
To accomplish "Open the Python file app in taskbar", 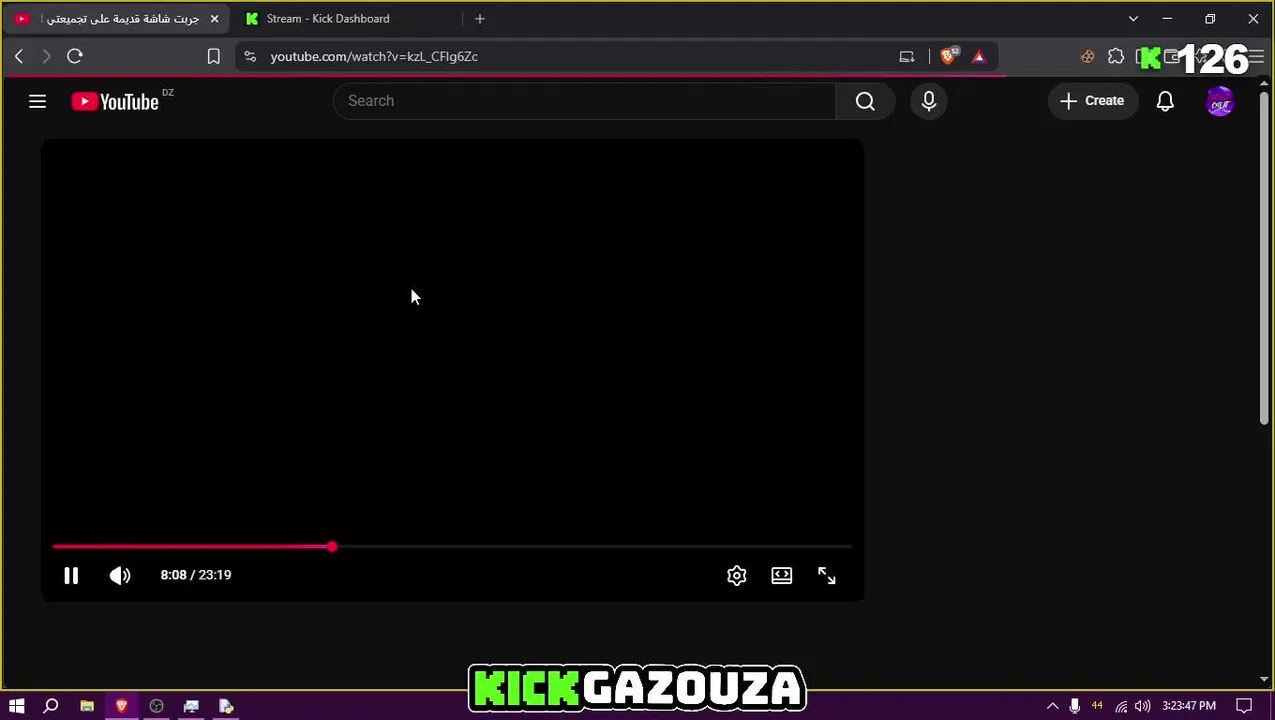I will coord(226,706).
